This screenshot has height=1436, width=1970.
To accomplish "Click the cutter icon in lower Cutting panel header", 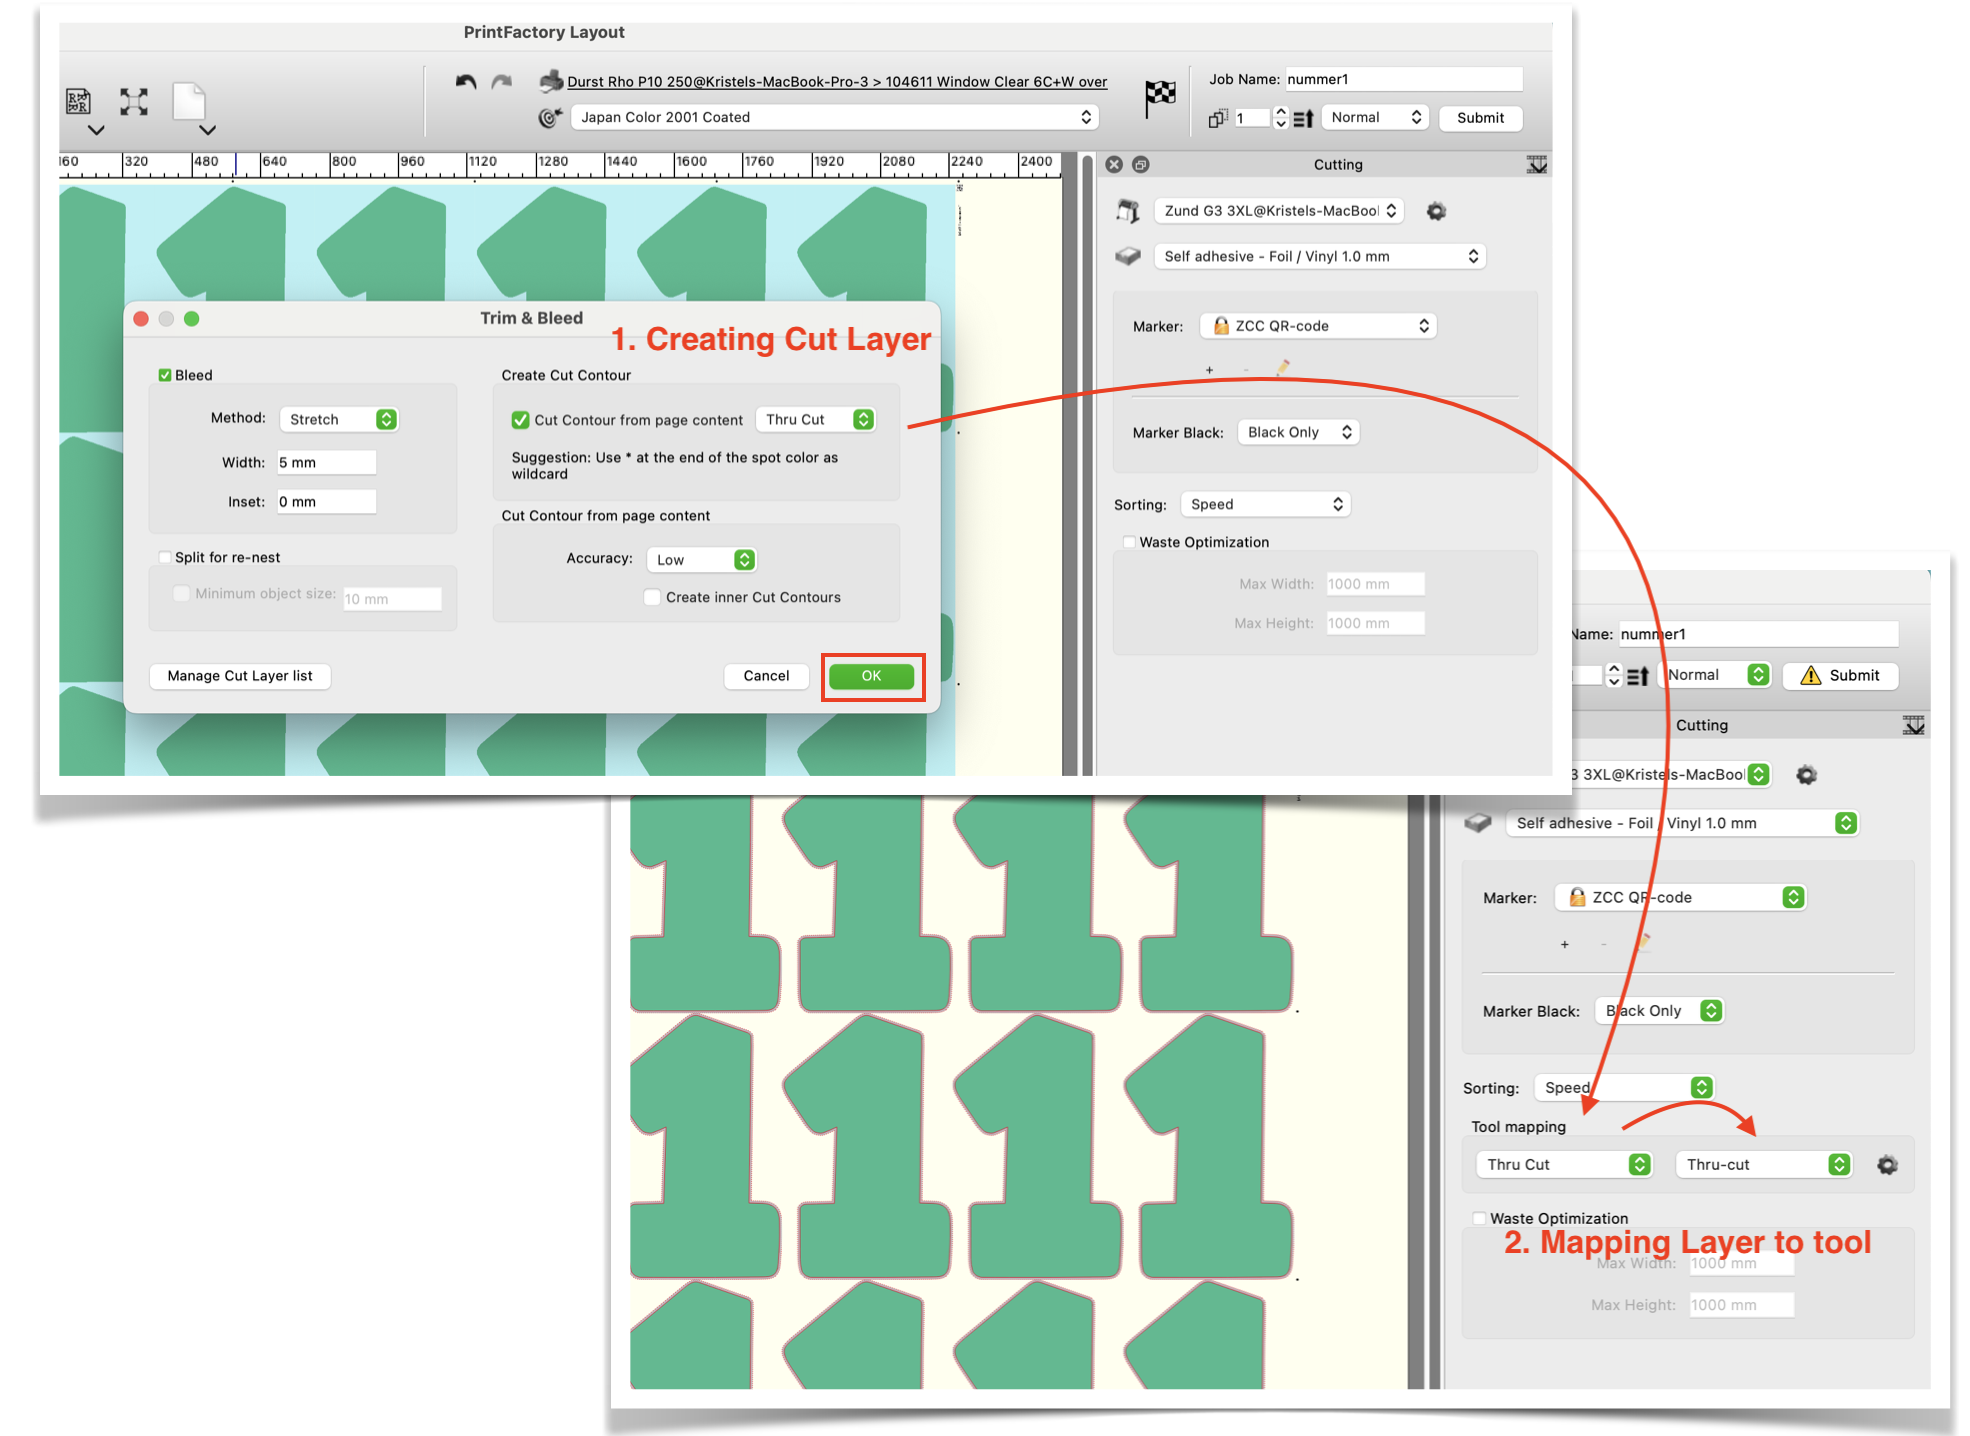I will [x=1913, y=725].
